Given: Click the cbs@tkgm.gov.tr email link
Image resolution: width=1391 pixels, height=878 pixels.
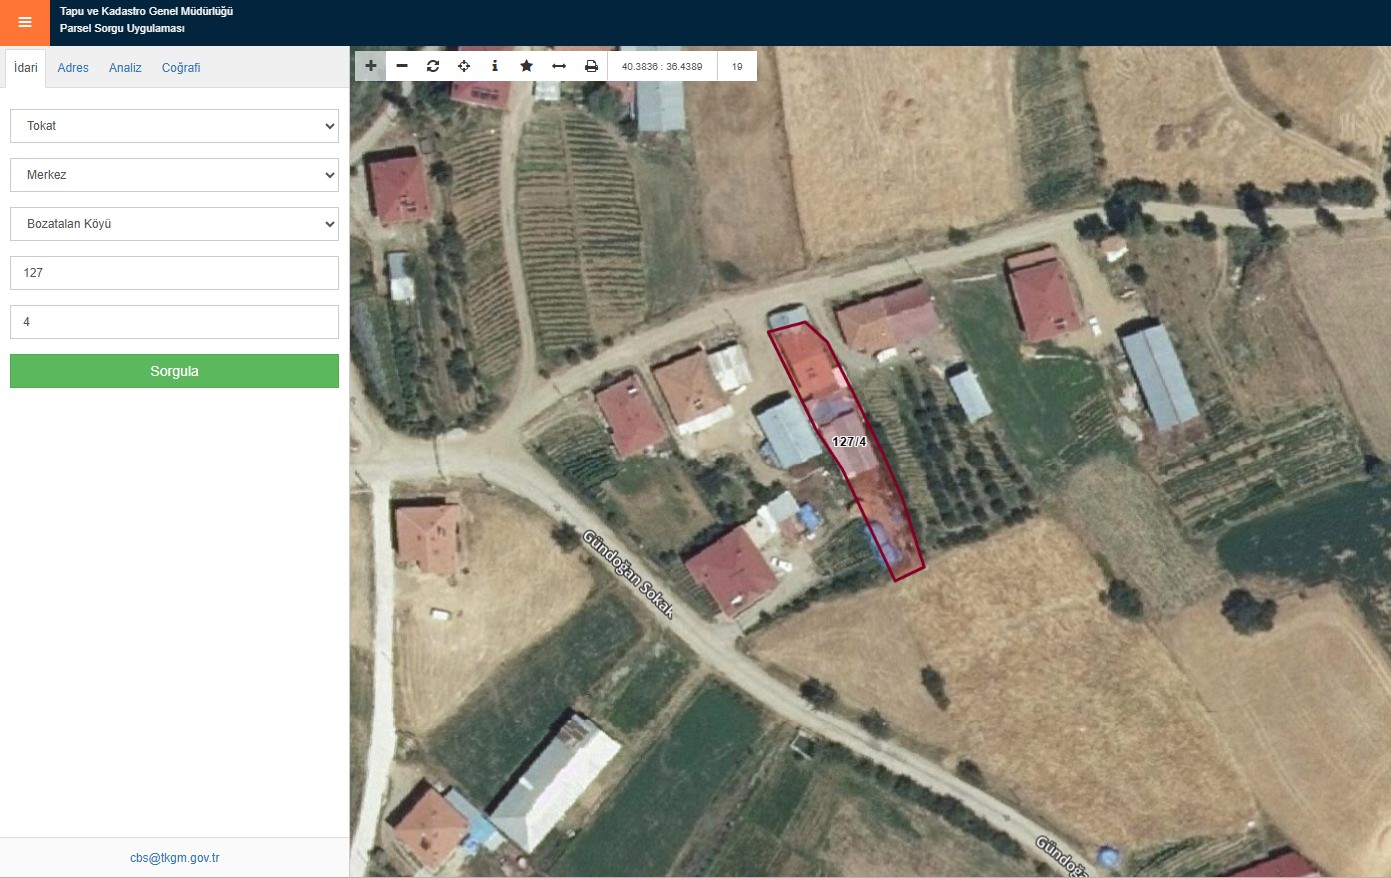Looking at the screenshot, I should (x=175, y=858).
